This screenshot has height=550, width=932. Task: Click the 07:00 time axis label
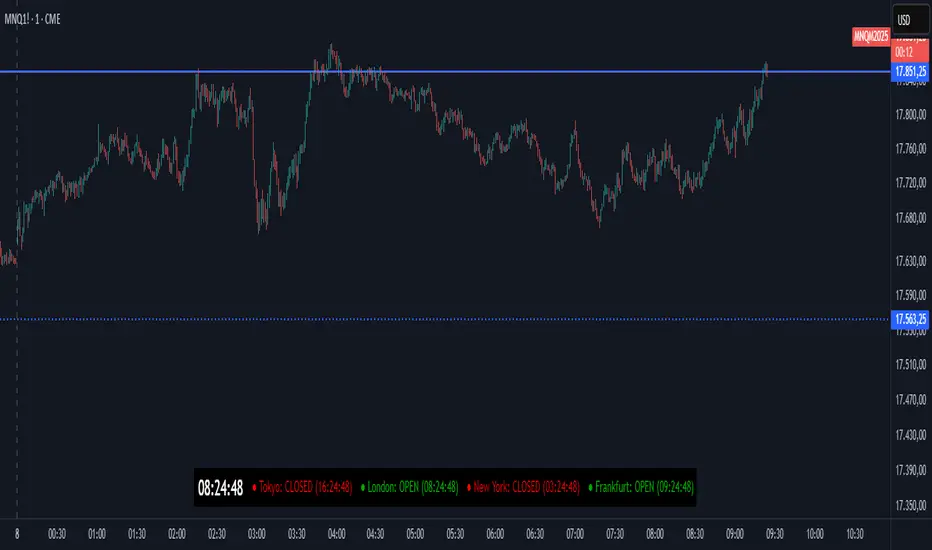click(575, 534)
